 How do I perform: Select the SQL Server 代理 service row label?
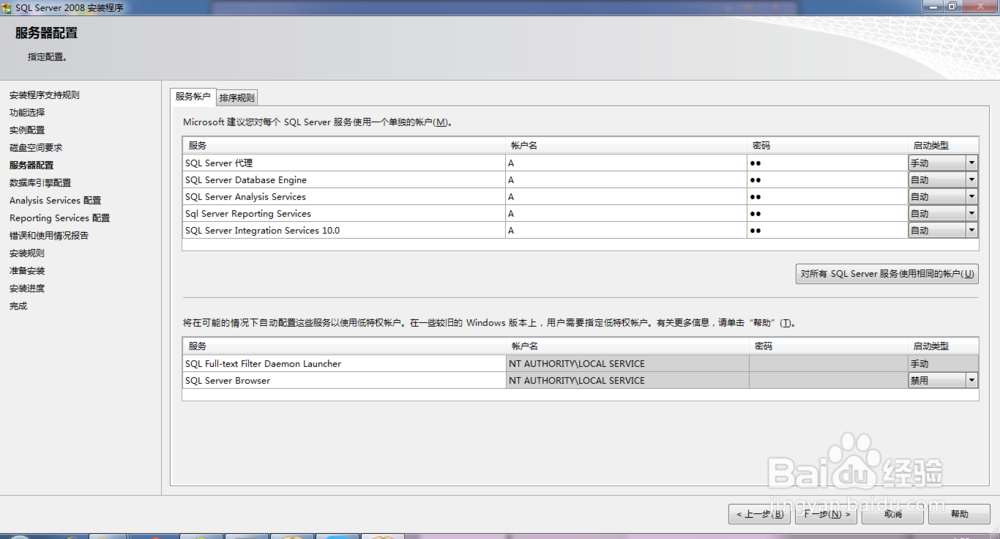219,163
